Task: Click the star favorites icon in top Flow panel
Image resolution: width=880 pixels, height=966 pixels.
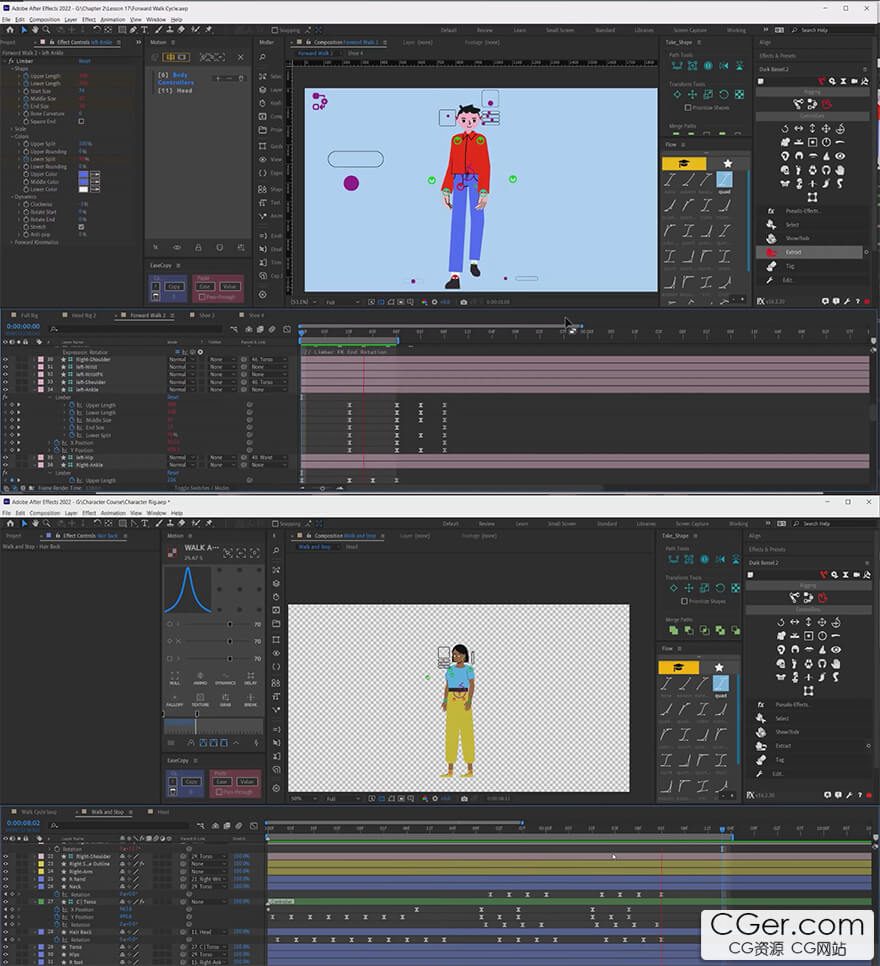Action: [728, 163]
